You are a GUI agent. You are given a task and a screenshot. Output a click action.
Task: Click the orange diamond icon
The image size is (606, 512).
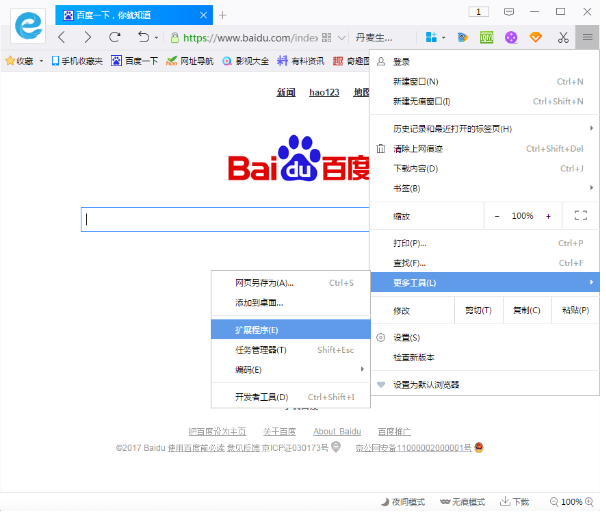point(536,37)
